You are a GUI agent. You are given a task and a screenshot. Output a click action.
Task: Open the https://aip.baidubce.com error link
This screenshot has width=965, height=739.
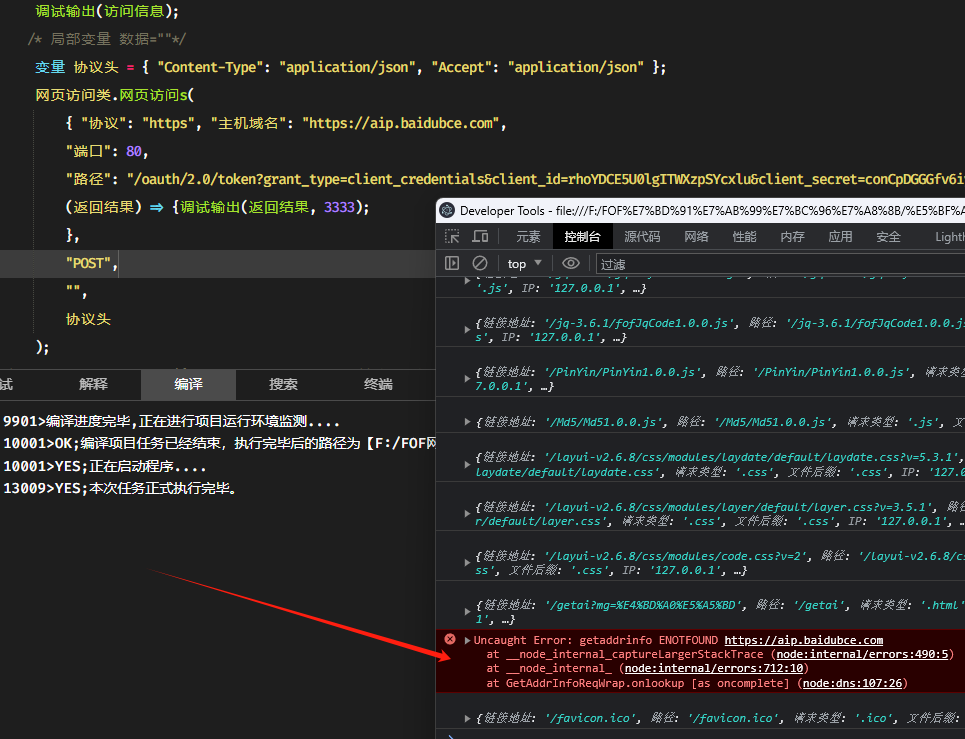[803, 641]
